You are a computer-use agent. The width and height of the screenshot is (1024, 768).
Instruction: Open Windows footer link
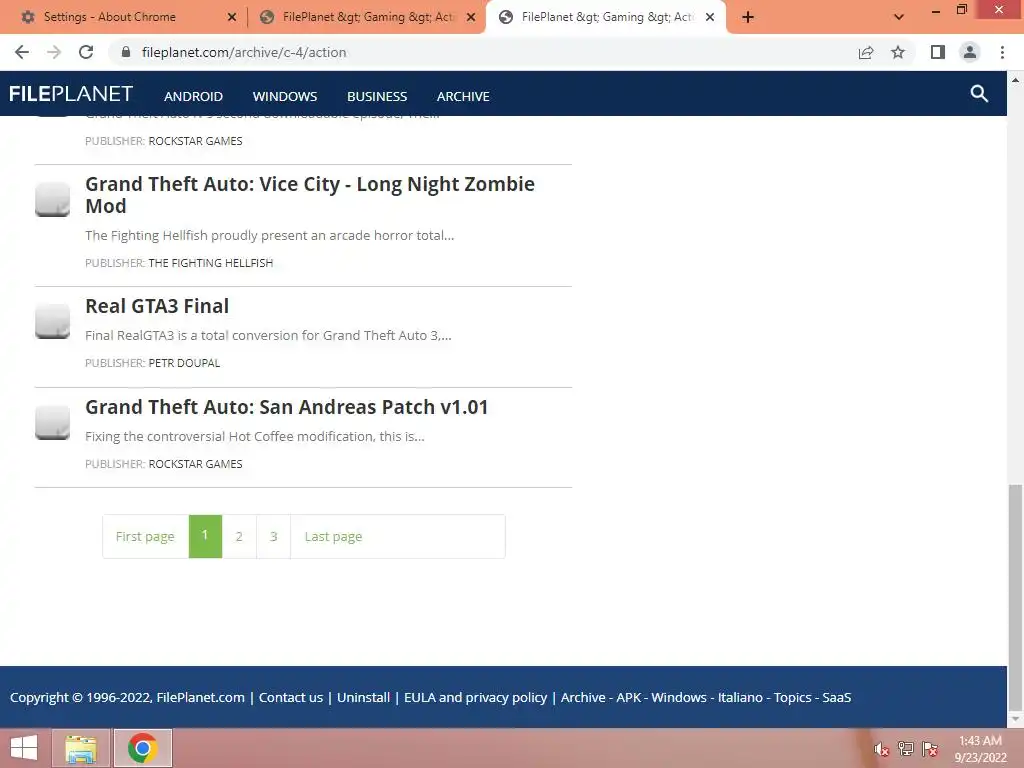679,697
